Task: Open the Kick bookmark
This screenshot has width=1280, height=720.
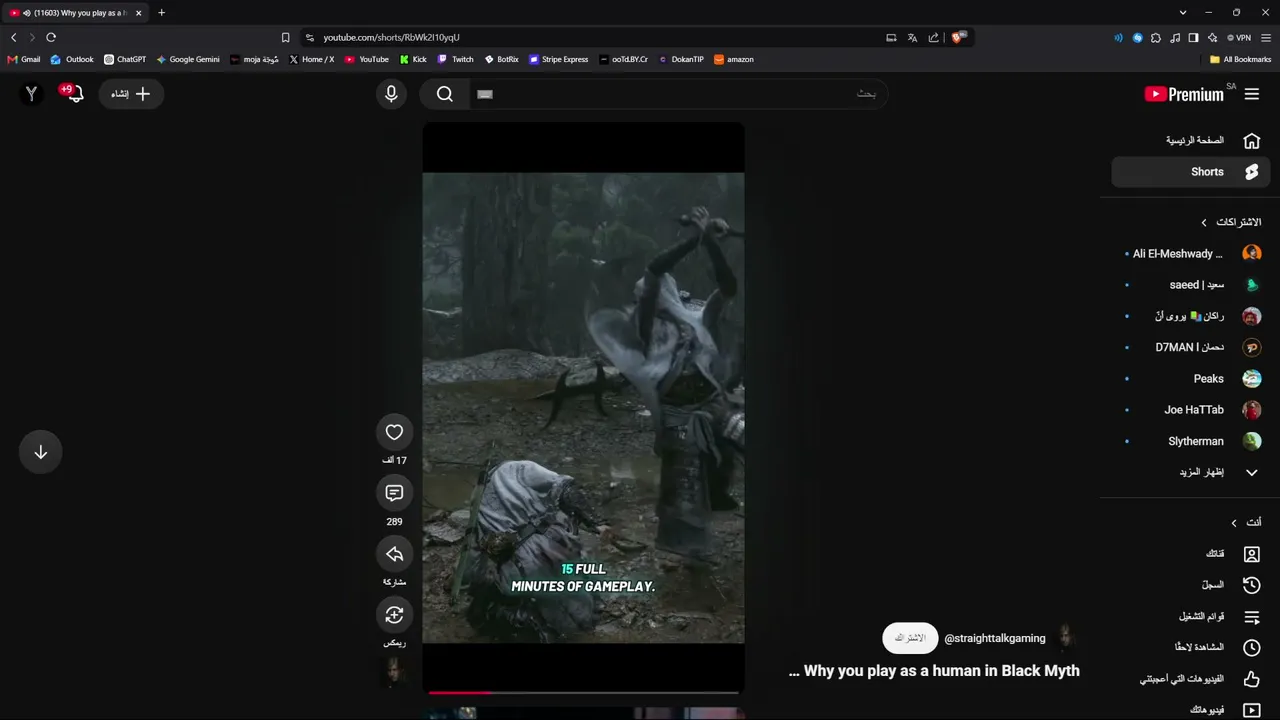Action: tap(413, 59)
